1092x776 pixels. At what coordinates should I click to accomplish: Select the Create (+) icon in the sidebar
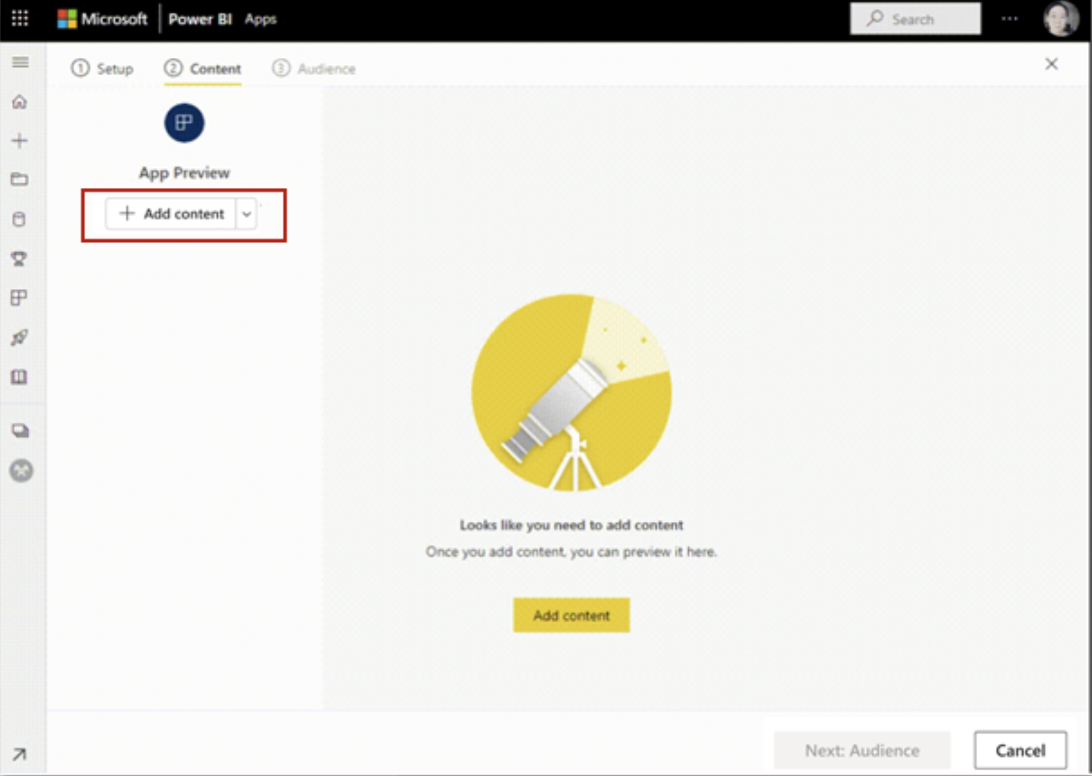click(21, 140)
